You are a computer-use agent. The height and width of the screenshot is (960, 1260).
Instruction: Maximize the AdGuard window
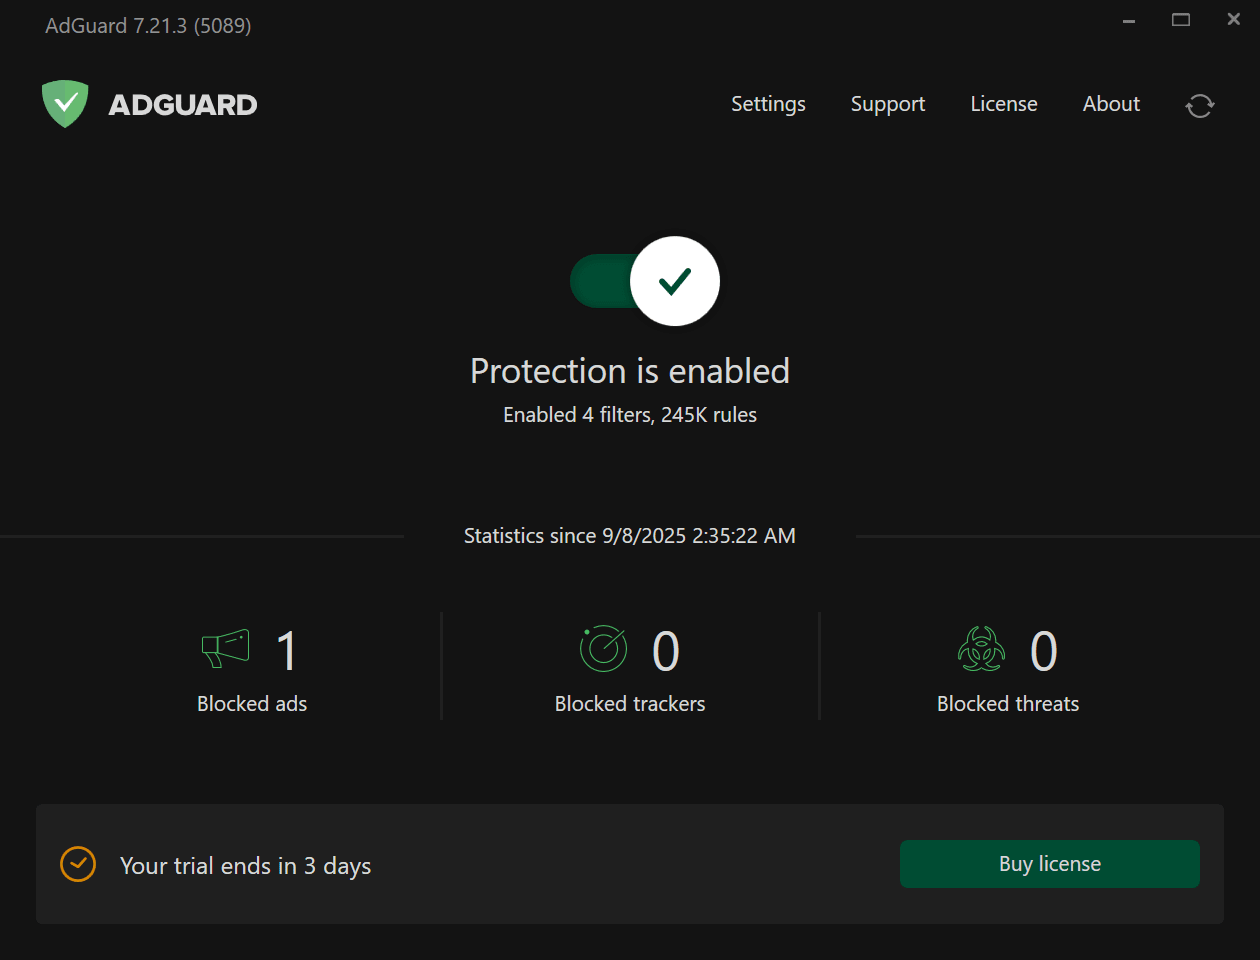(1181, 20)
